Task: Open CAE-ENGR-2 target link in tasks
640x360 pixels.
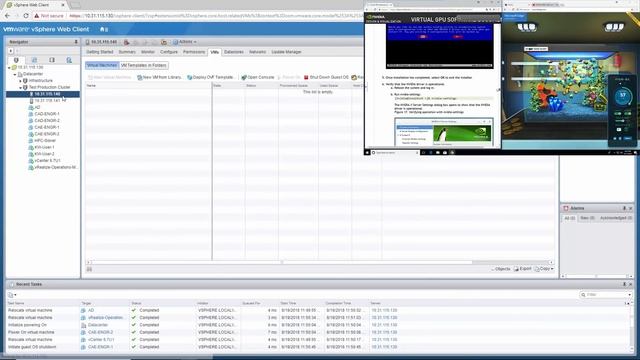Action: tap(100, 332)
